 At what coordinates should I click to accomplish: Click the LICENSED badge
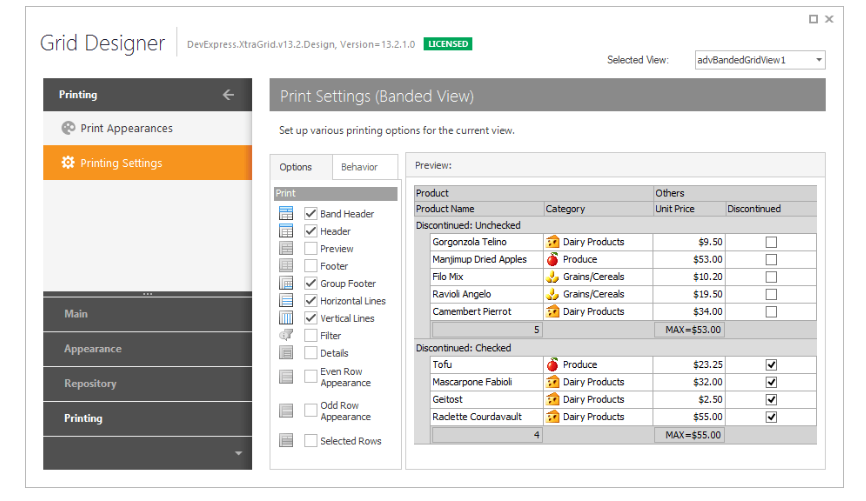tap(448, 44)
